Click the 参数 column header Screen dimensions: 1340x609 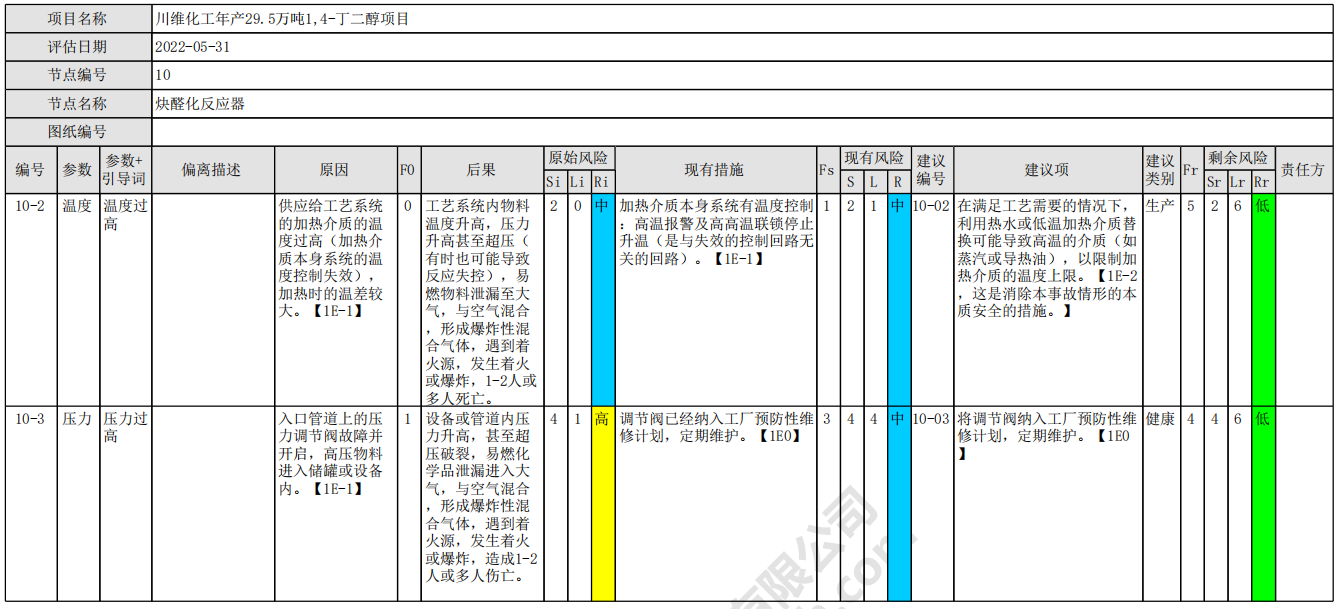pyautogui.click(x=78, y=170)
